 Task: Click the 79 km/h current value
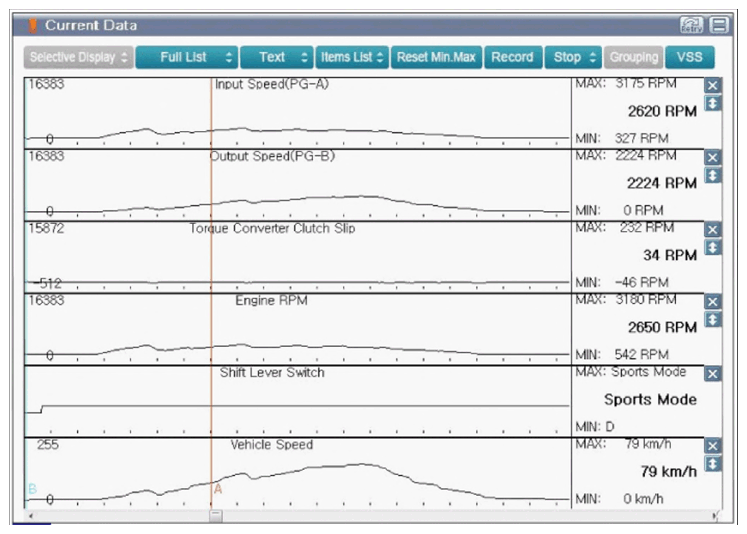pyautogui.click(x=669, y=472)
